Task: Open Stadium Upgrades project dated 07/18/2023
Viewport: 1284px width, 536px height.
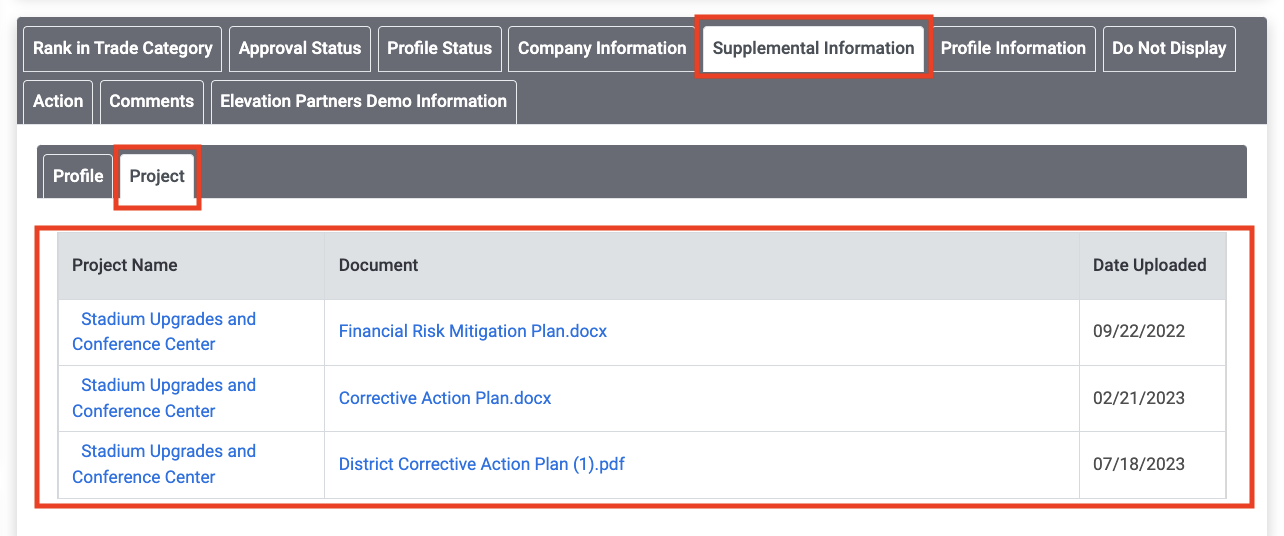Action: click(164, 464)
